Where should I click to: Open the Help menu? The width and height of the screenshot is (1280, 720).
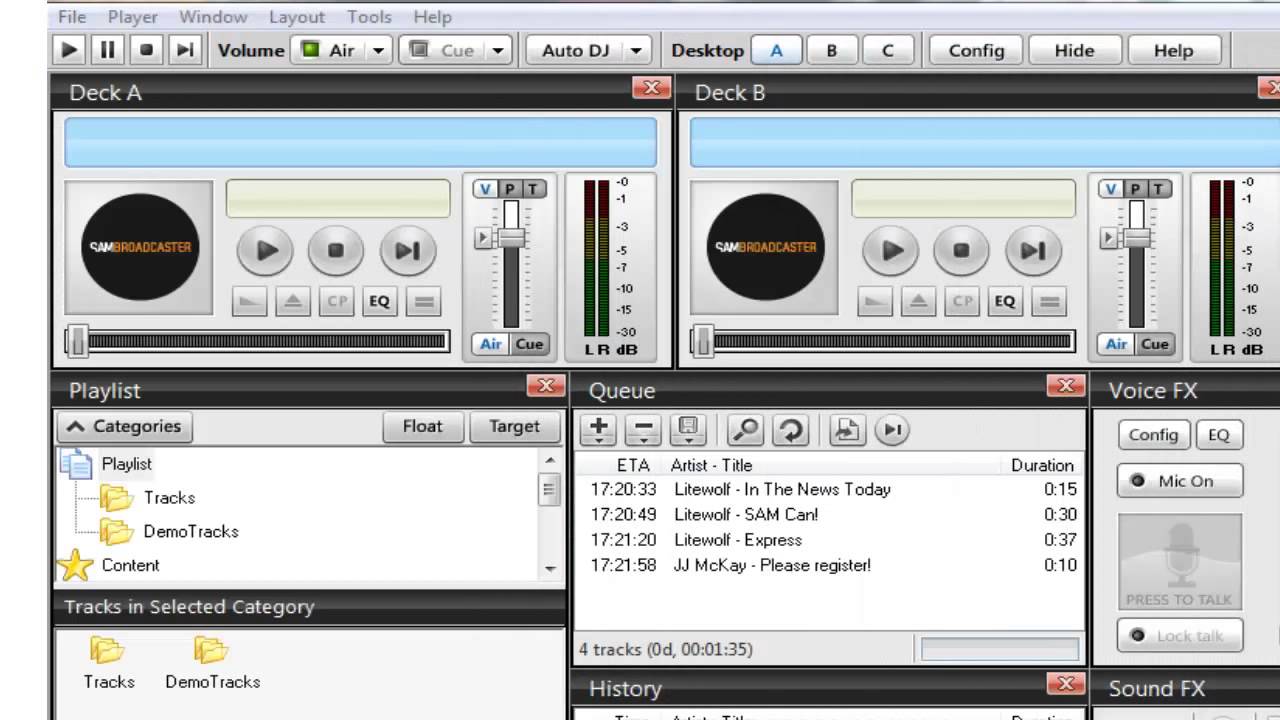point(433,17)
